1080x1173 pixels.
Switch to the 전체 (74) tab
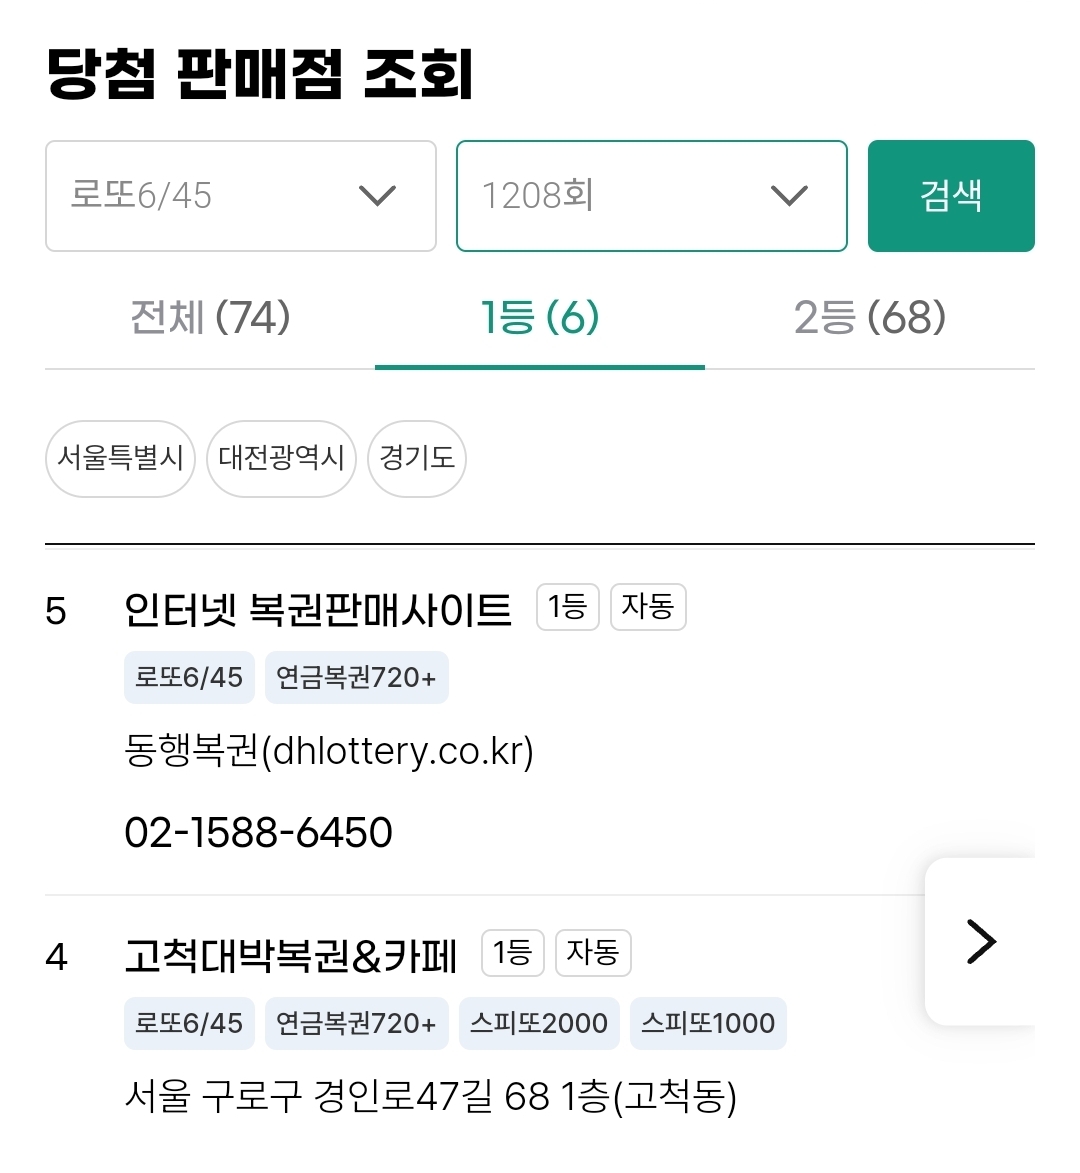[x=210, y=319]
